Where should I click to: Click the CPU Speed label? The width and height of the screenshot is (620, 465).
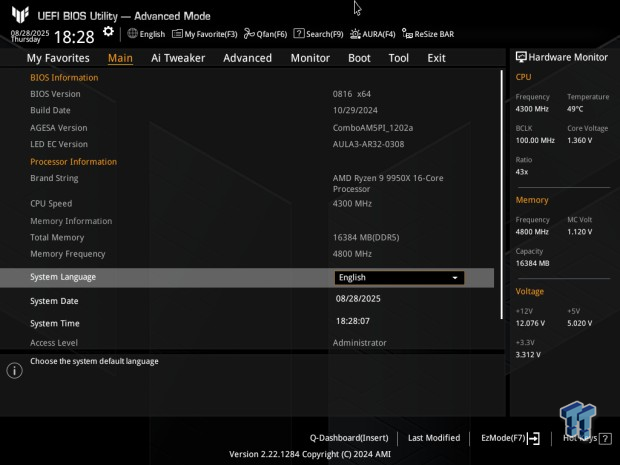51,204
